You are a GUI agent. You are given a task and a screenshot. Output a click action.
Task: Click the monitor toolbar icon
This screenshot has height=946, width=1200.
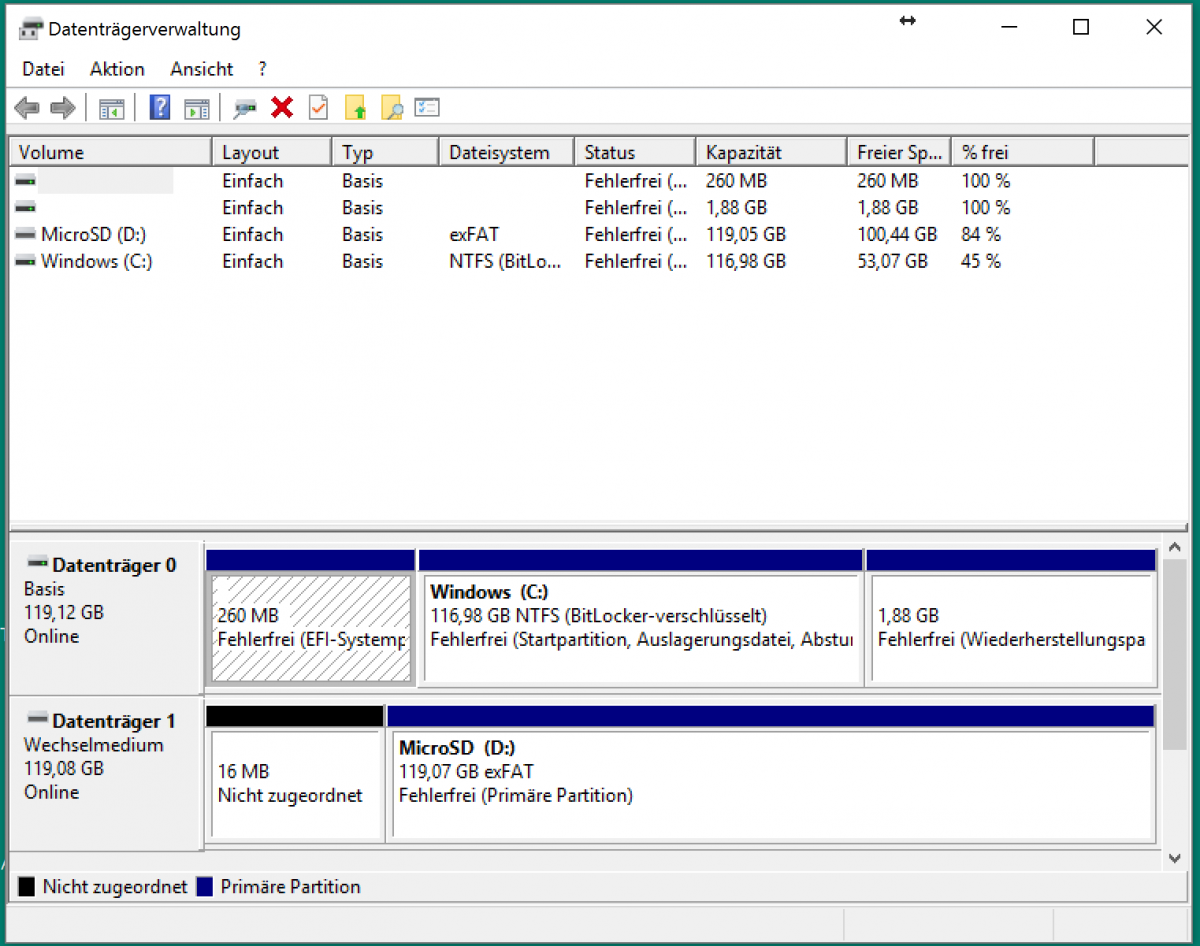click(243, 107)
